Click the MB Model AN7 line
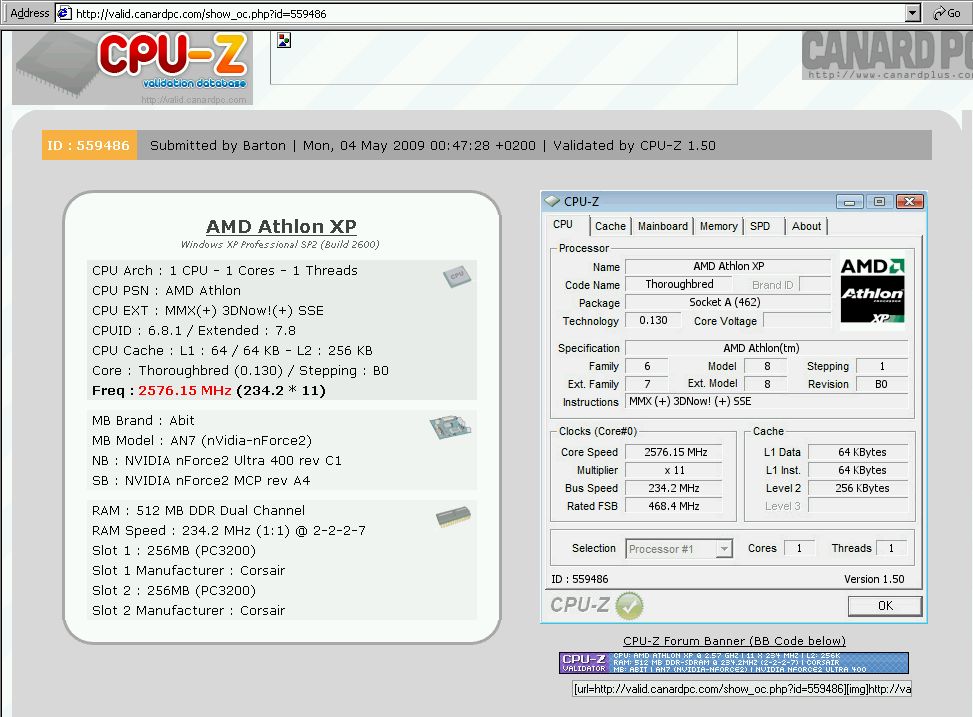Screen dimensions: 973x717 pyautogui.click(x=202, y=441)
